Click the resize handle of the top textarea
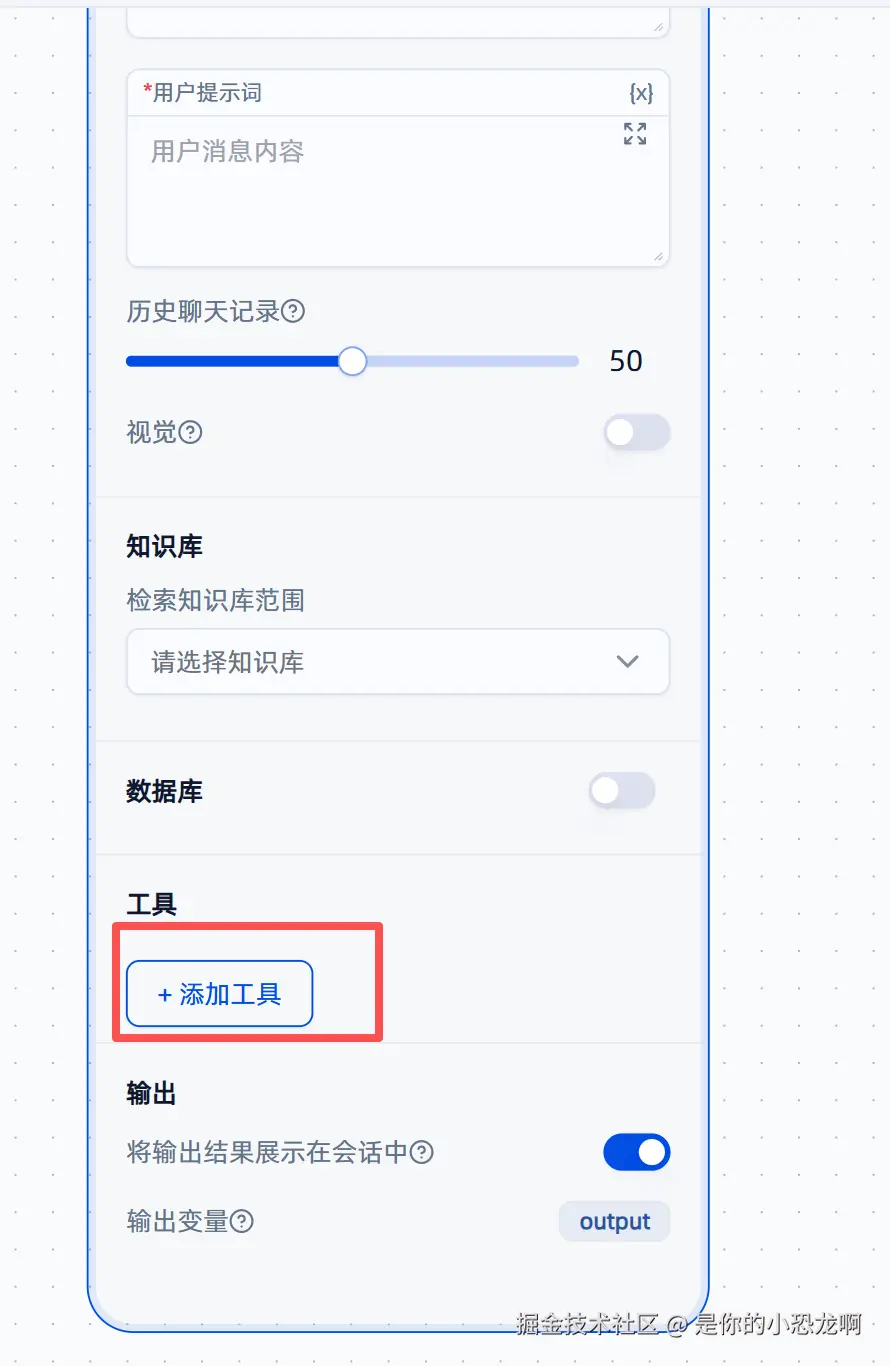This screenshot has width=890, height=1366. 657,27
